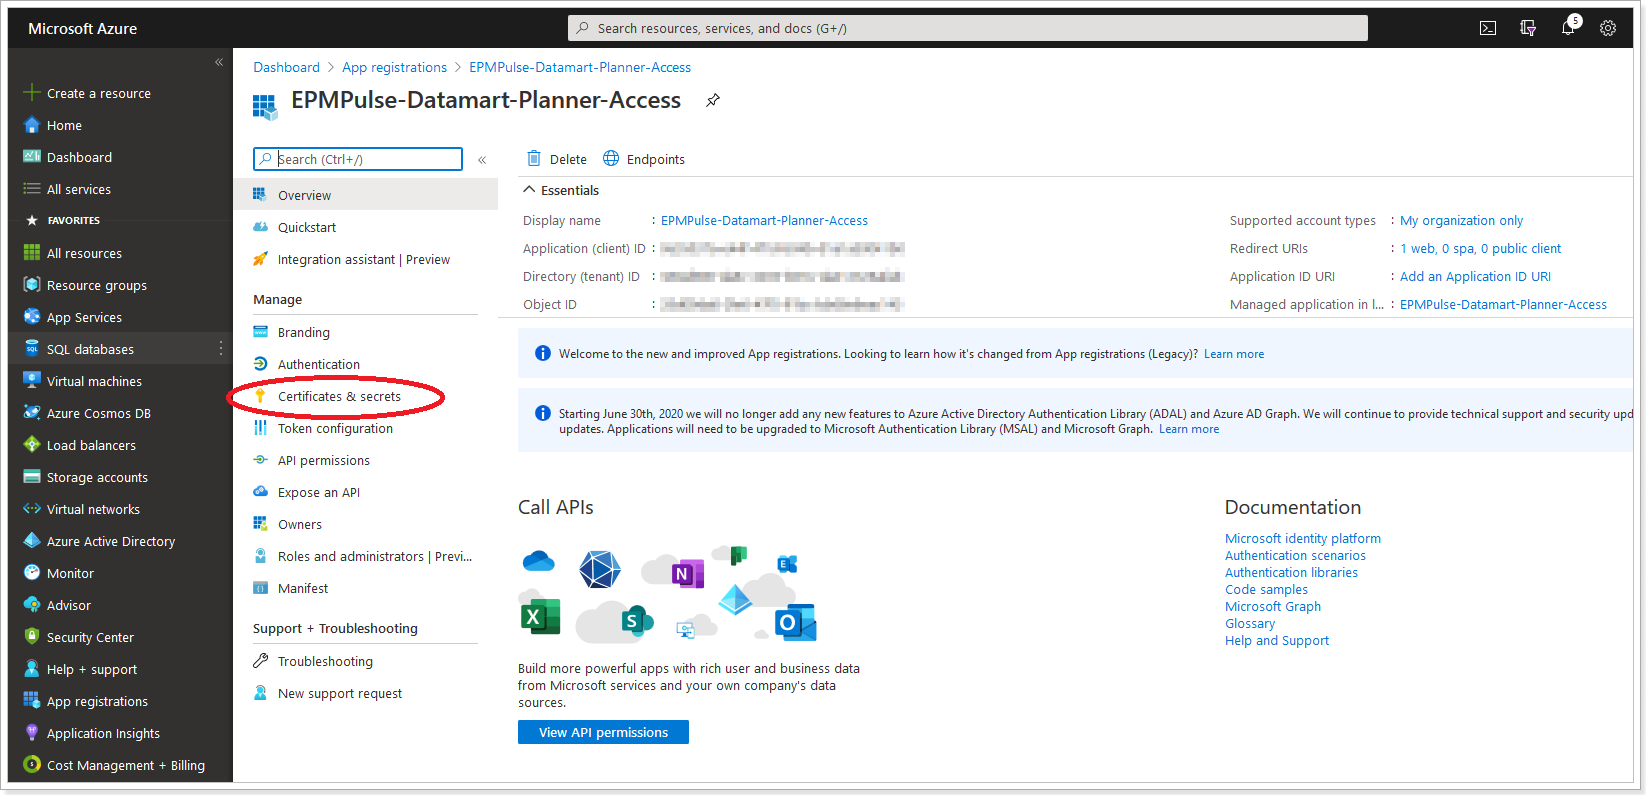This screenshot has height=795, width=1646.
Task: Click the Storage accounts icon
Action: (x=32, y=477)
